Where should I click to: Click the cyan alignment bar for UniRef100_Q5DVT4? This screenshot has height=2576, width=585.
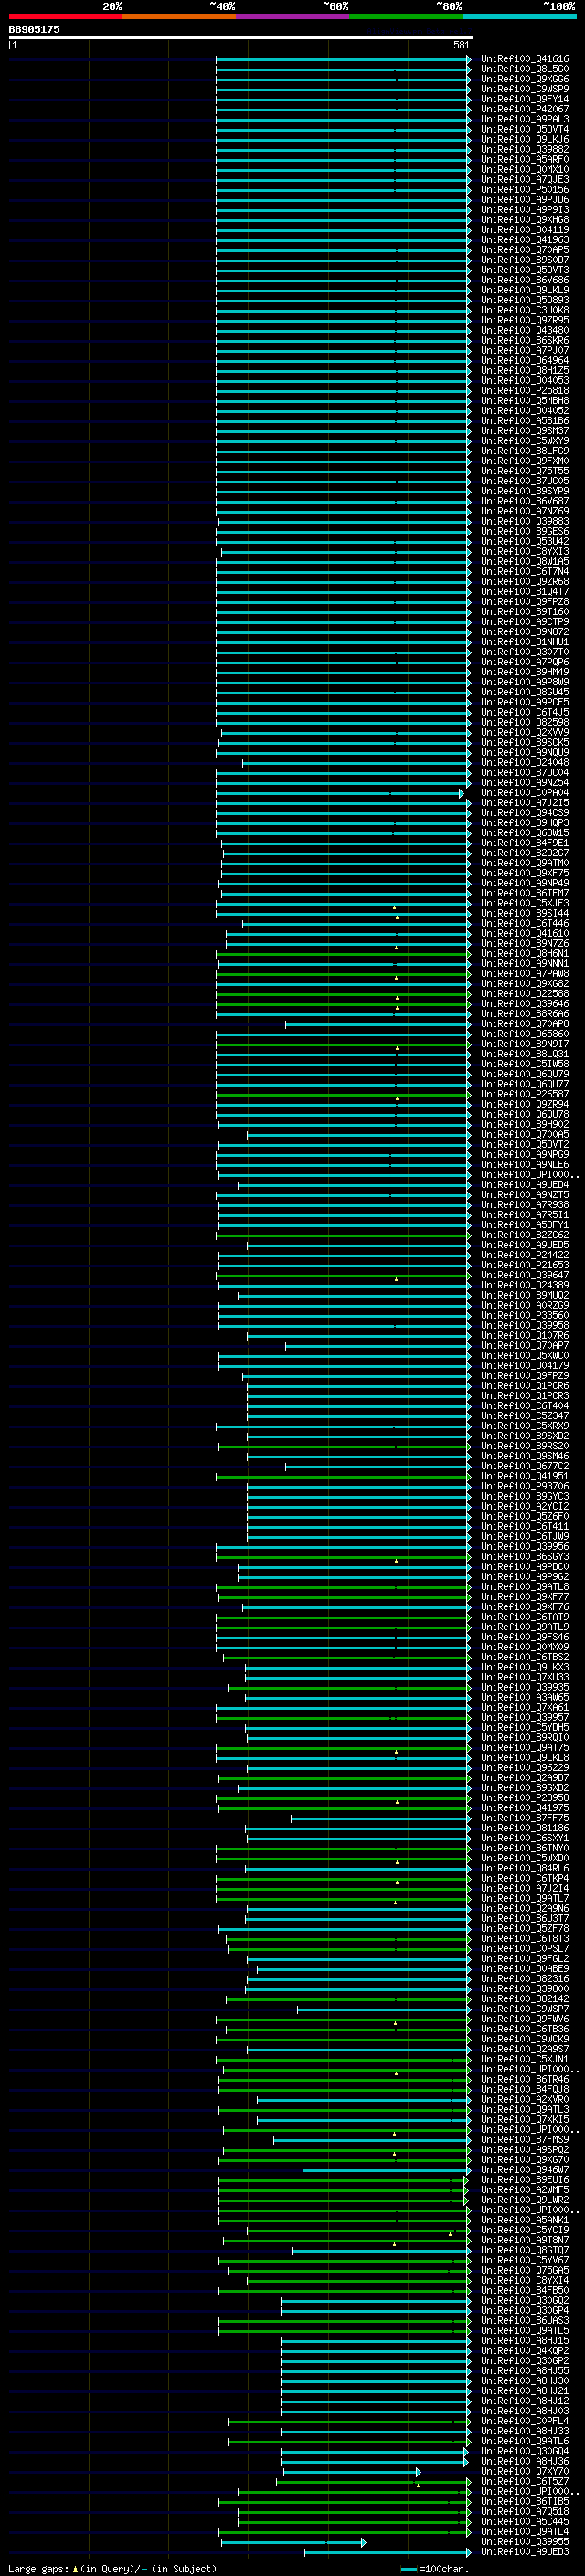click(x=343, y=129)
